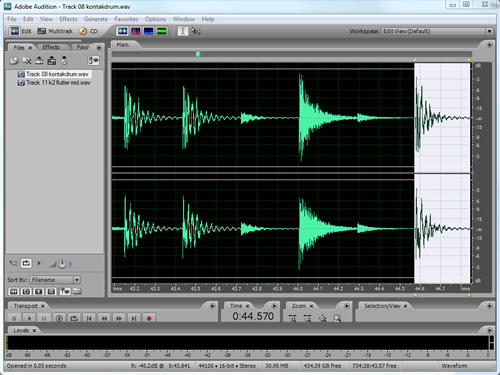Start playback with the Play button
This screenshot has width=500, height=375.
[29, 318]
